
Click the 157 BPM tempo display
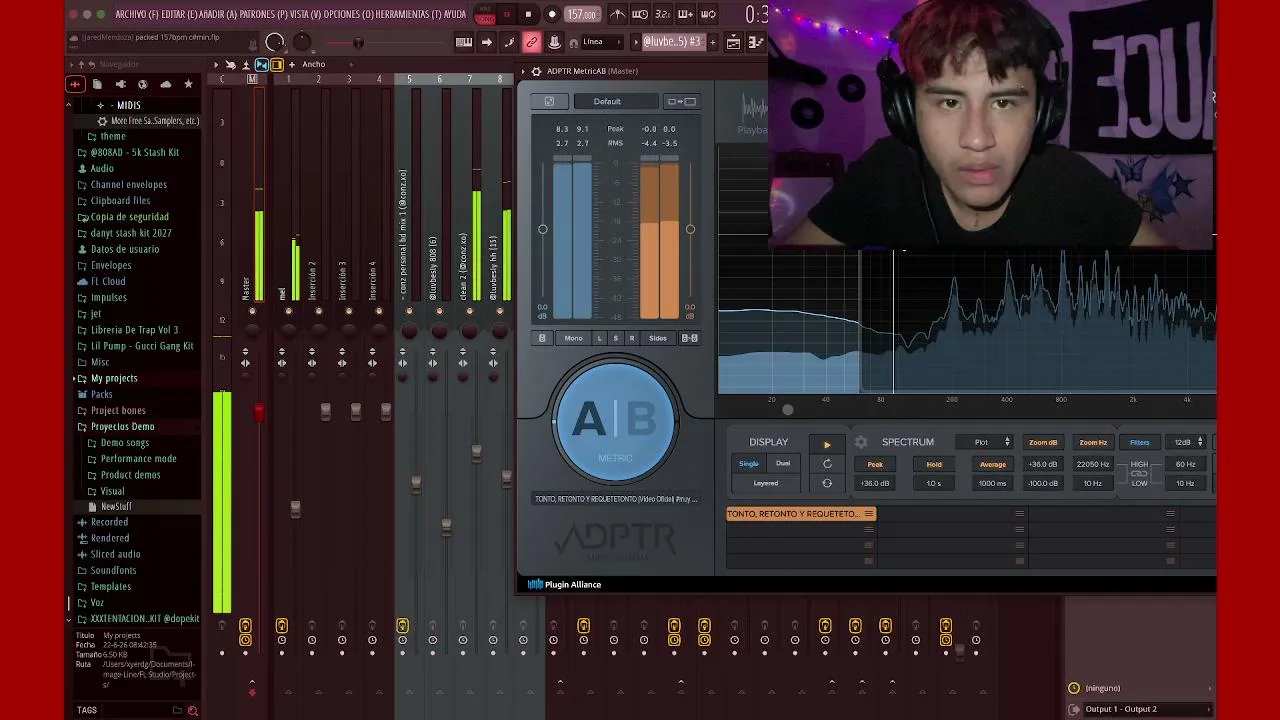[x=582, y=14]
